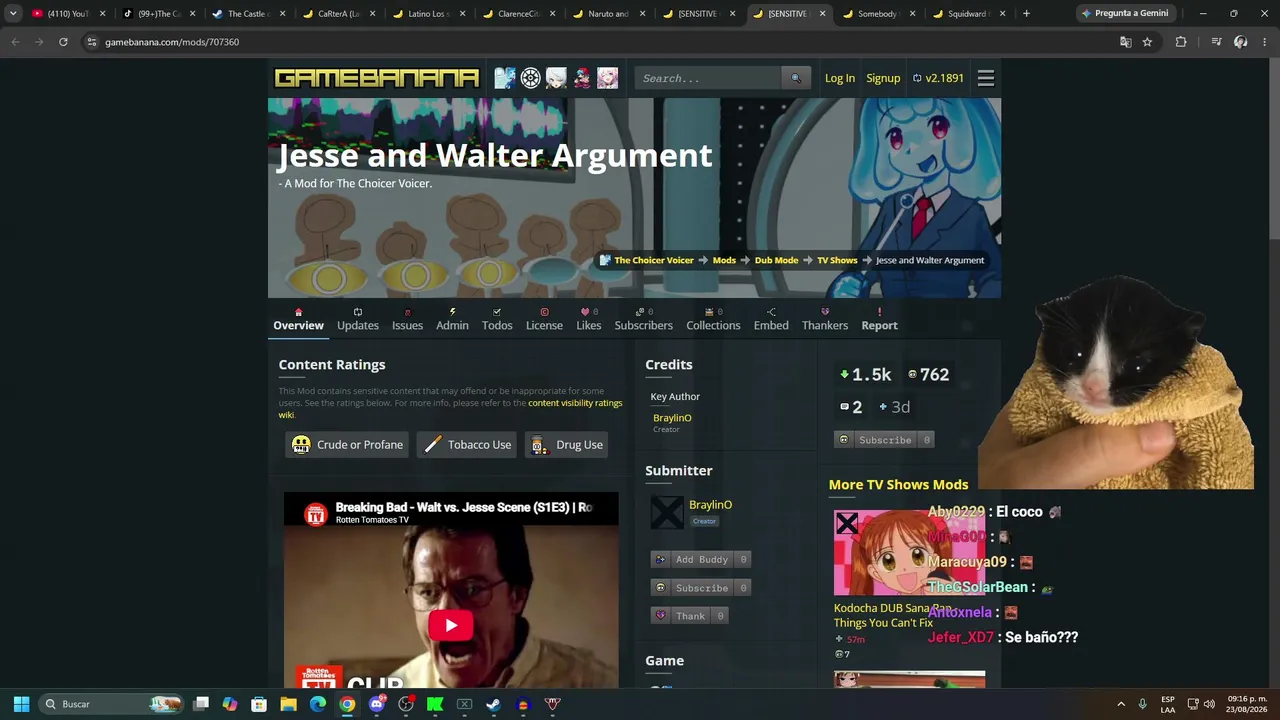Open the GameBanana hamburger menu
1280x720 pixels.
tap(986, 78)
